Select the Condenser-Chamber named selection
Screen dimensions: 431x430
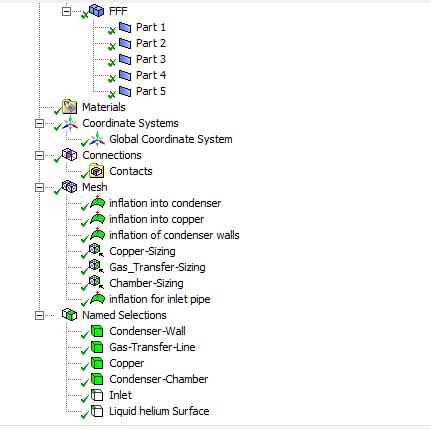click(159, 379)
